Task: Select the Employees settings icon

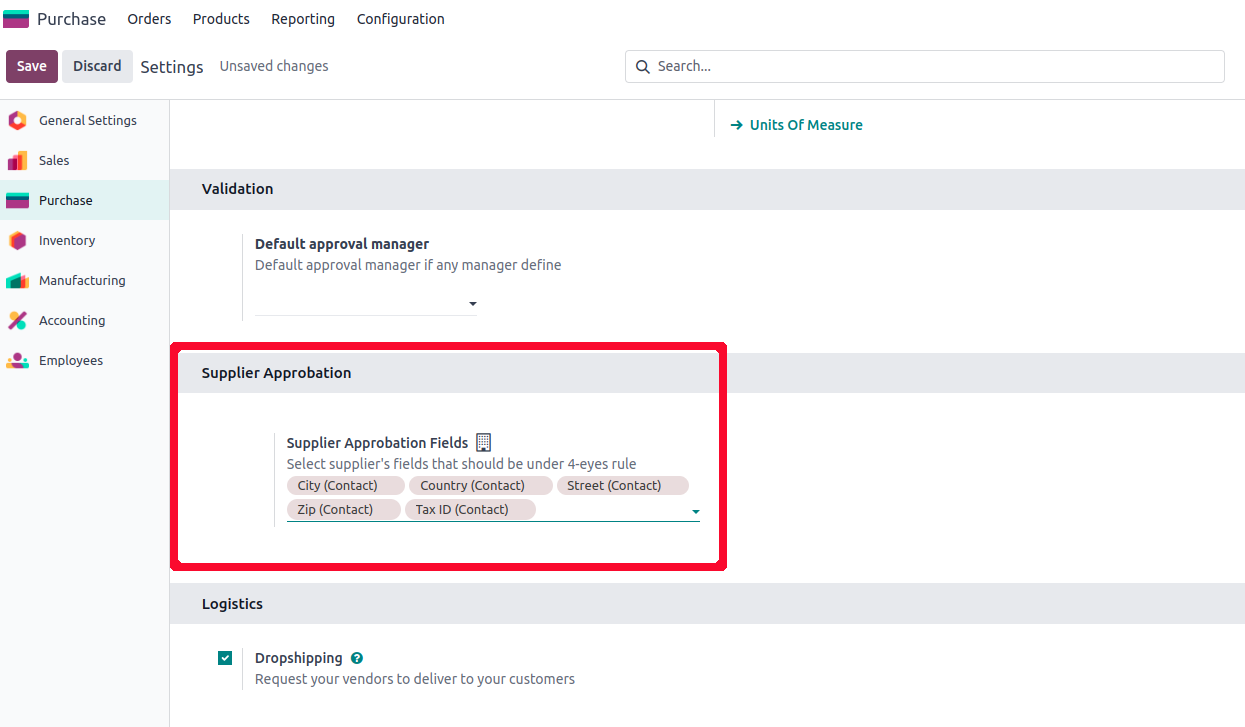Action: coord(17,361)
